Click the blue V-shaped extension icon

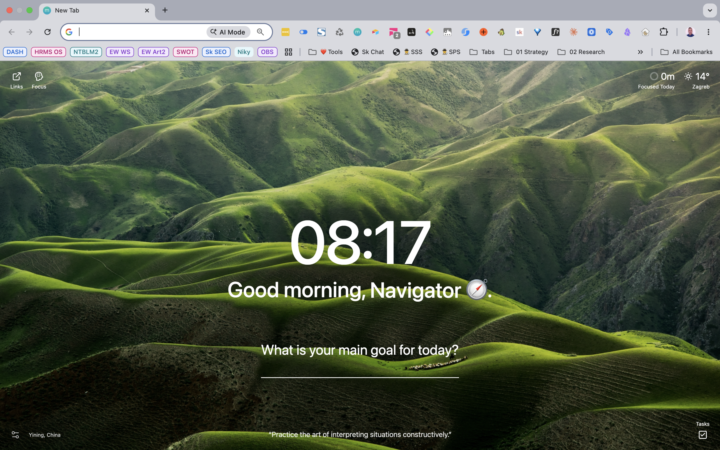(537, 32)
